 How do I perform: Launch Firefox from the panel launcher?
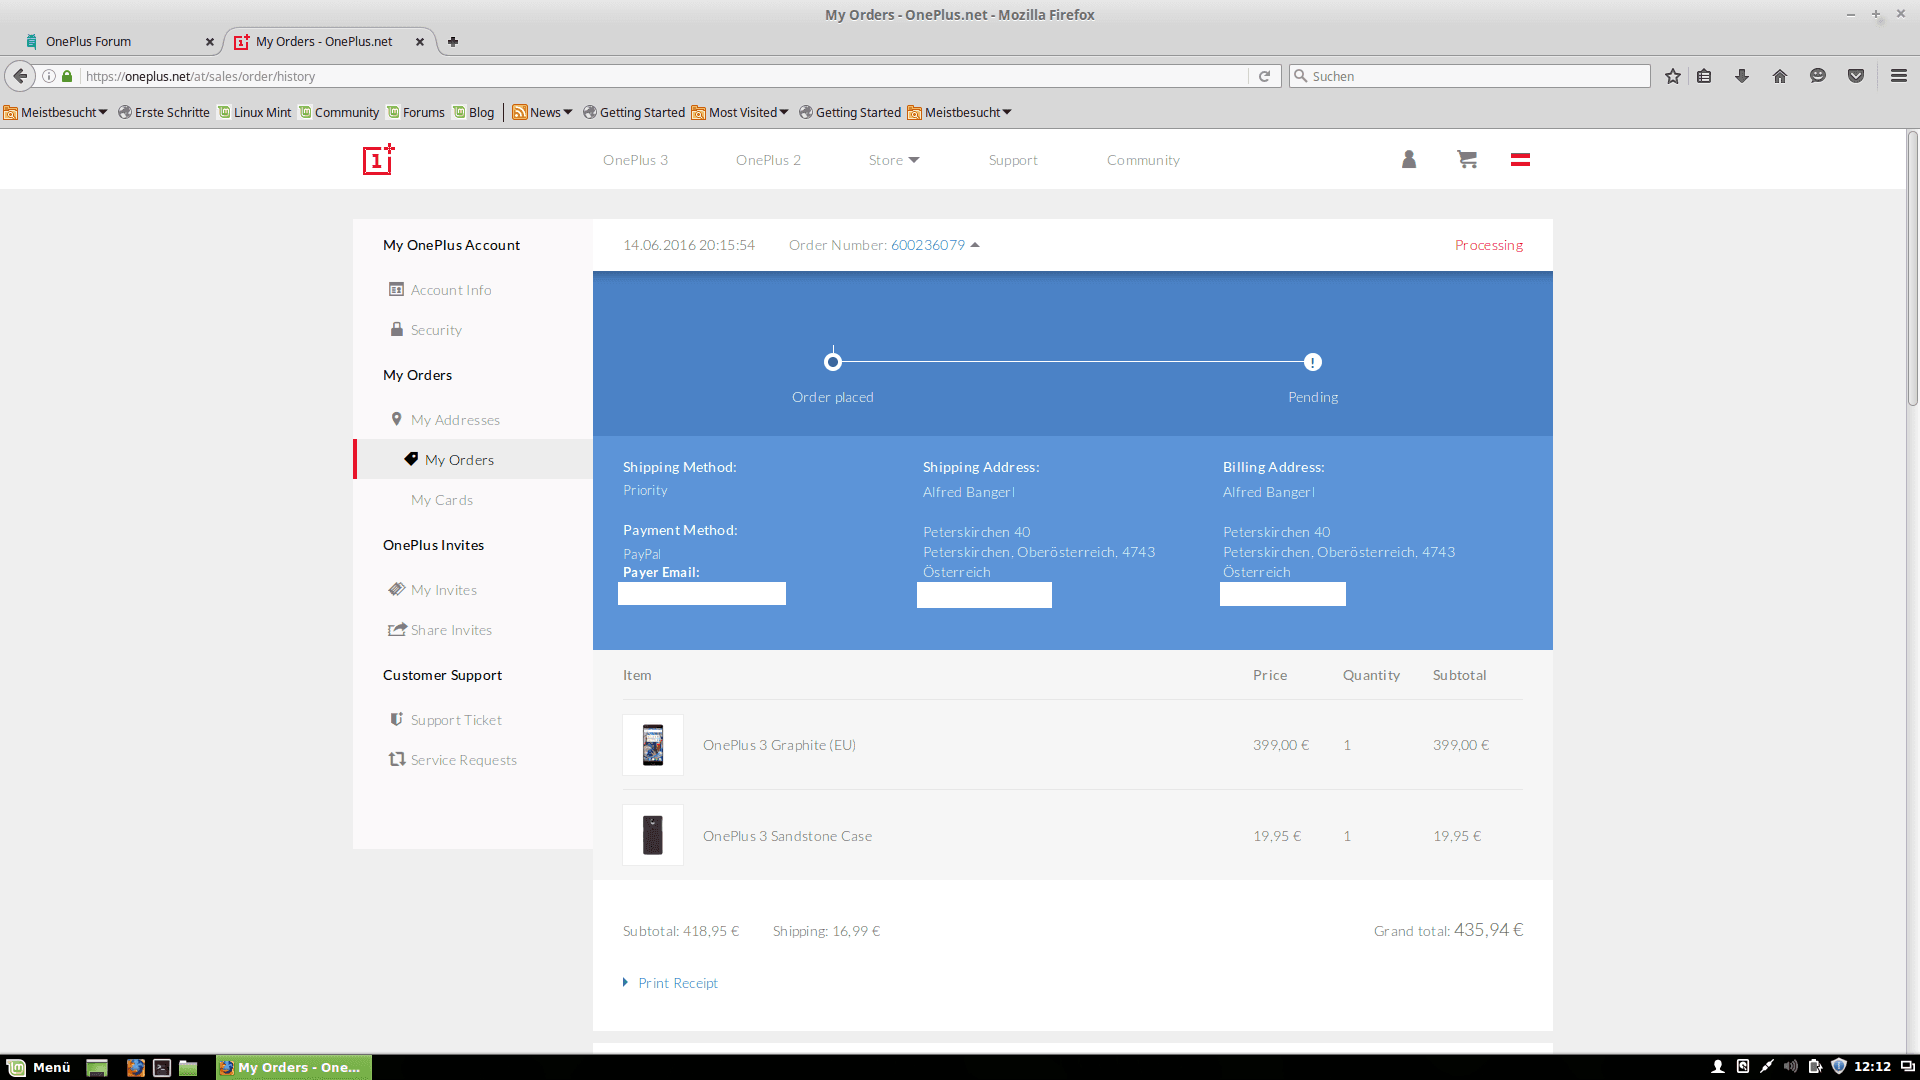point(136,1067)
